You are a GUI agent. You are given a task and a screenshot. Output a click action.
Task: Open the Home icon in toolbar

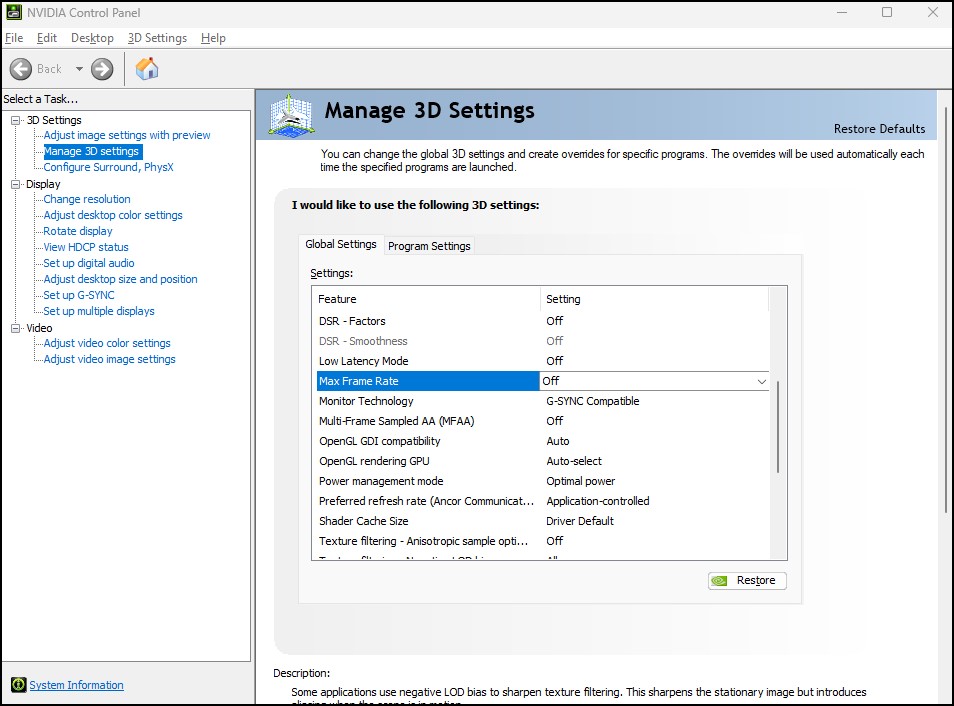click(x=147, y=69)
